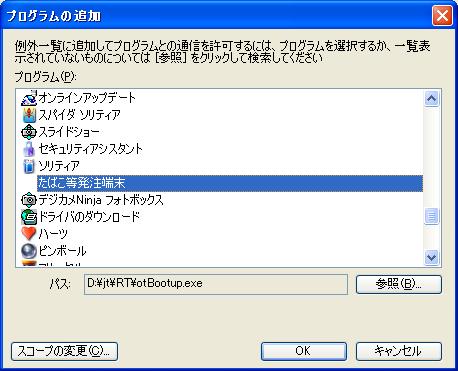Click the オンラインアップデート icon
The height and width of the screenshot is (371, 458).
pos(29,98)
